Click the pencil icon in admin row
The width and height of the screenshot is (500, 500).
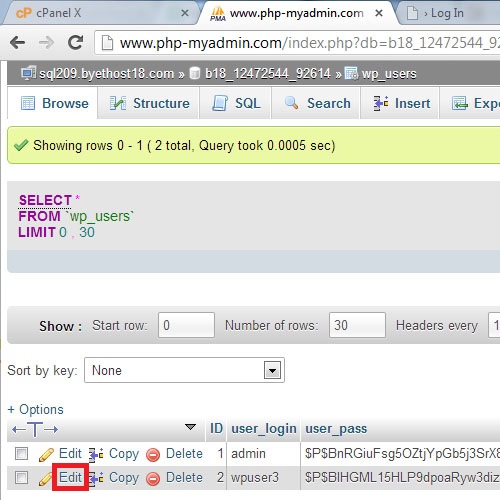click(x=46, y=454)
